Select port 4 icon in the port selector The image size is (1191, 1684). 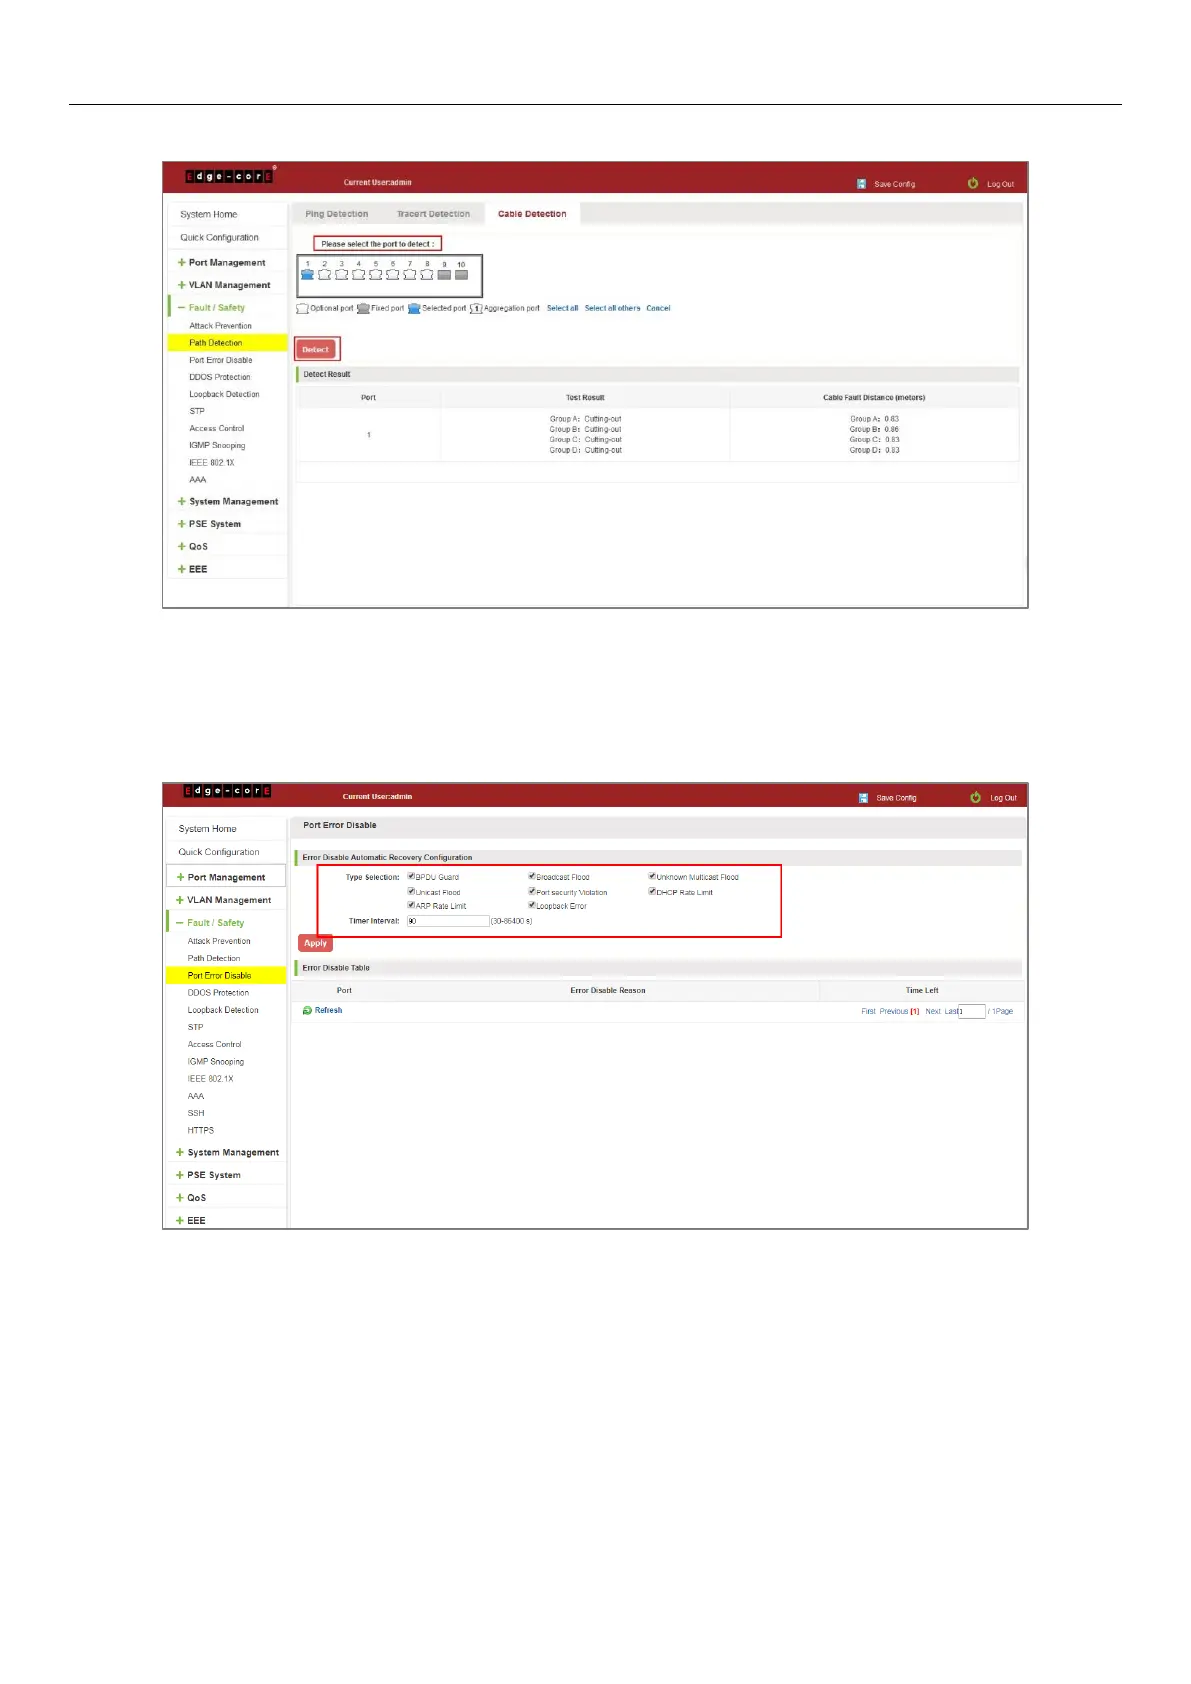coord(358,274)
